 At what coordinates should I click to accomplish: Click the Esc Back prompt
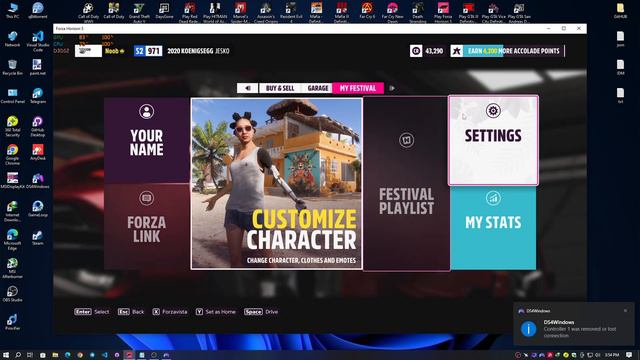[x=131, y=312]
